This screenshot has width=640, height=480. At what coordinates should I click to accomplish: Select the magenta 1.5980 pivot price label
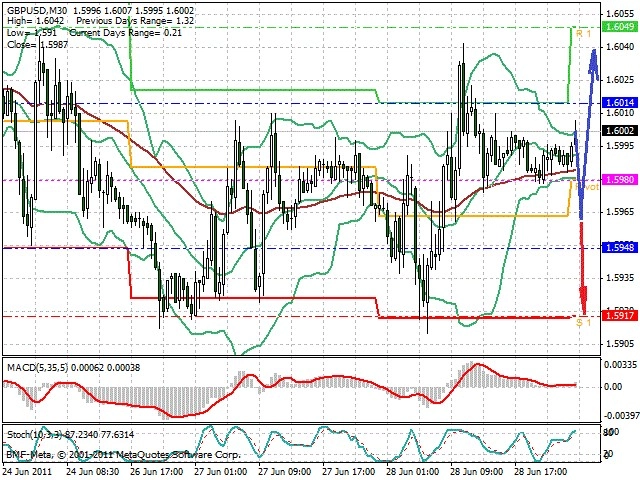click(x=620, y=180)
